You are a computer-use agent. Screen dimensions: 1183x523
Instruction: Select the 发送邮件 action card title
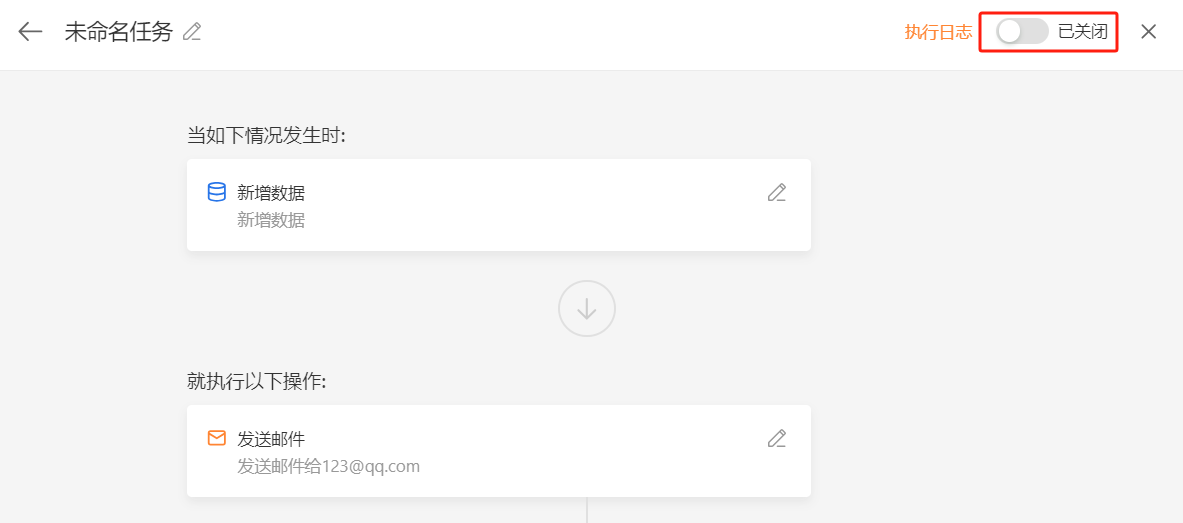[271, 438]
